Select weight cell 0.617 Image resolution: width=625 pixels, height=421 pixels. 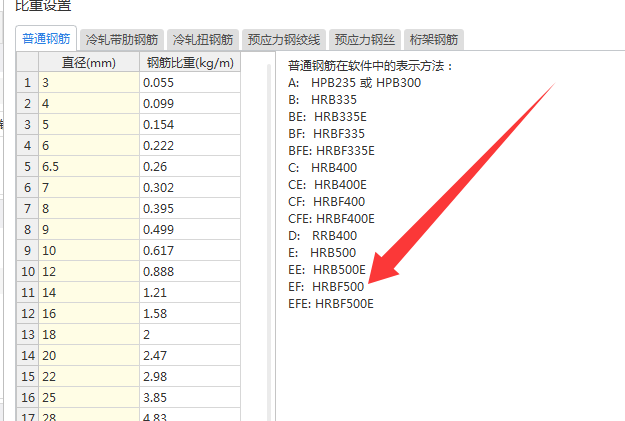(190, 250)
